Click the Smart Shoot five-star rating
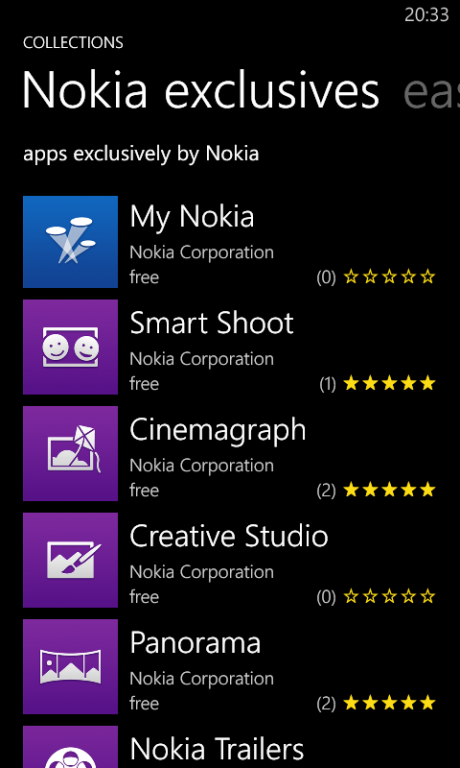The image size is (460, 768). tap(389, 383)
